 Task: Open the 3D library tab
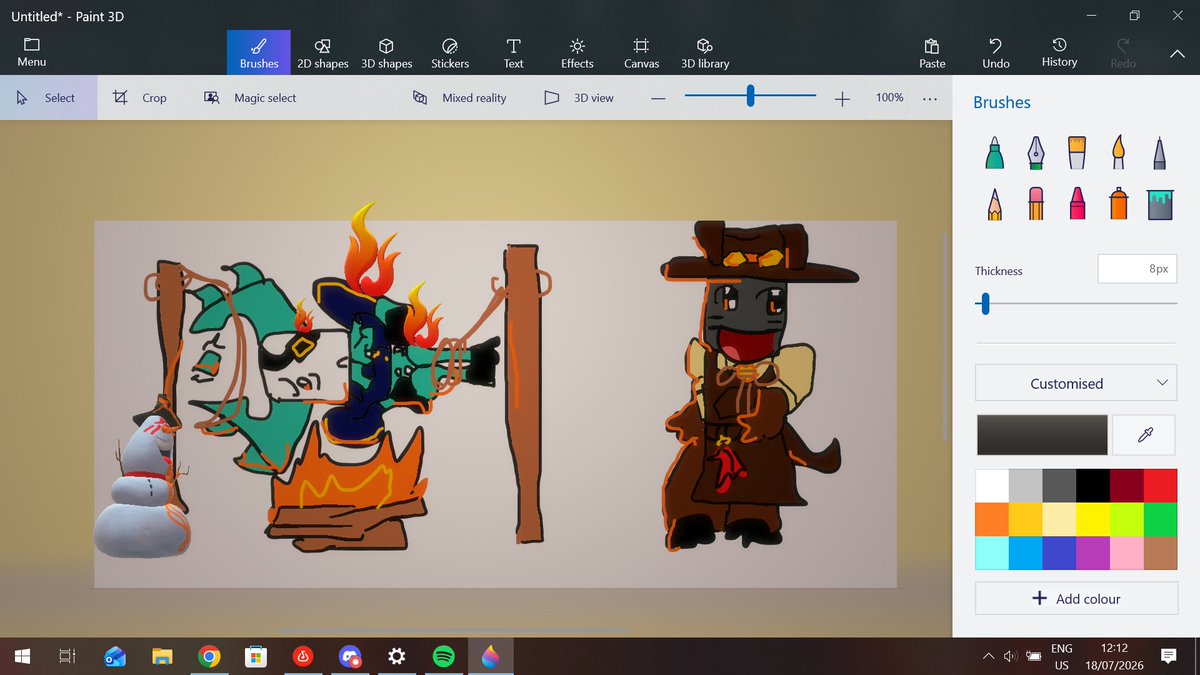[x=705, y=53]
